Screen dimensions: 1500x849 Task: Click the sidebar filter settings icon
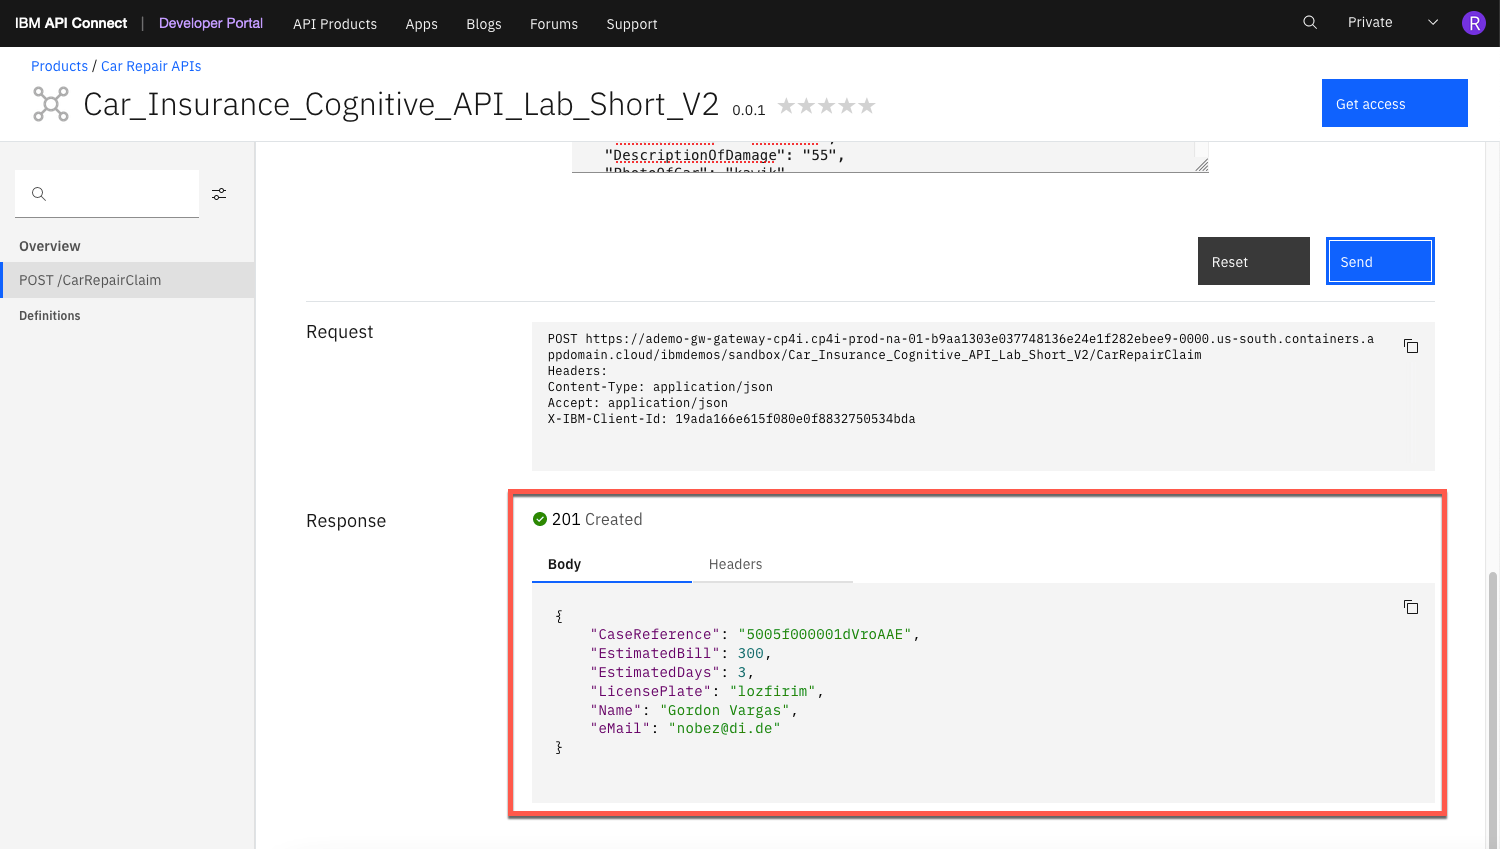pos(219,194)
